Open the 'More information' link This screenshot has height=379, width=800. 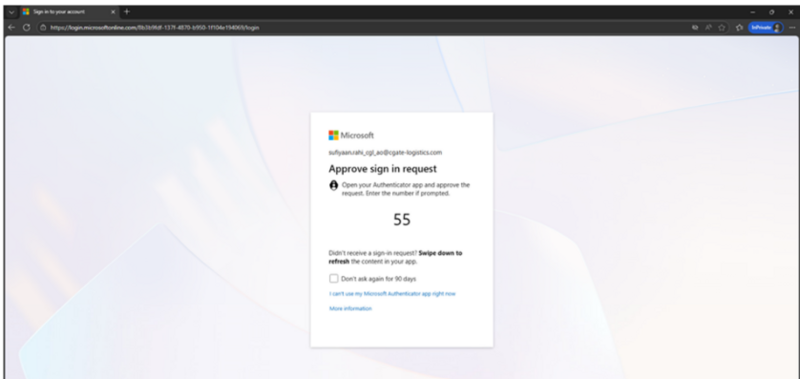pos(351,309)
